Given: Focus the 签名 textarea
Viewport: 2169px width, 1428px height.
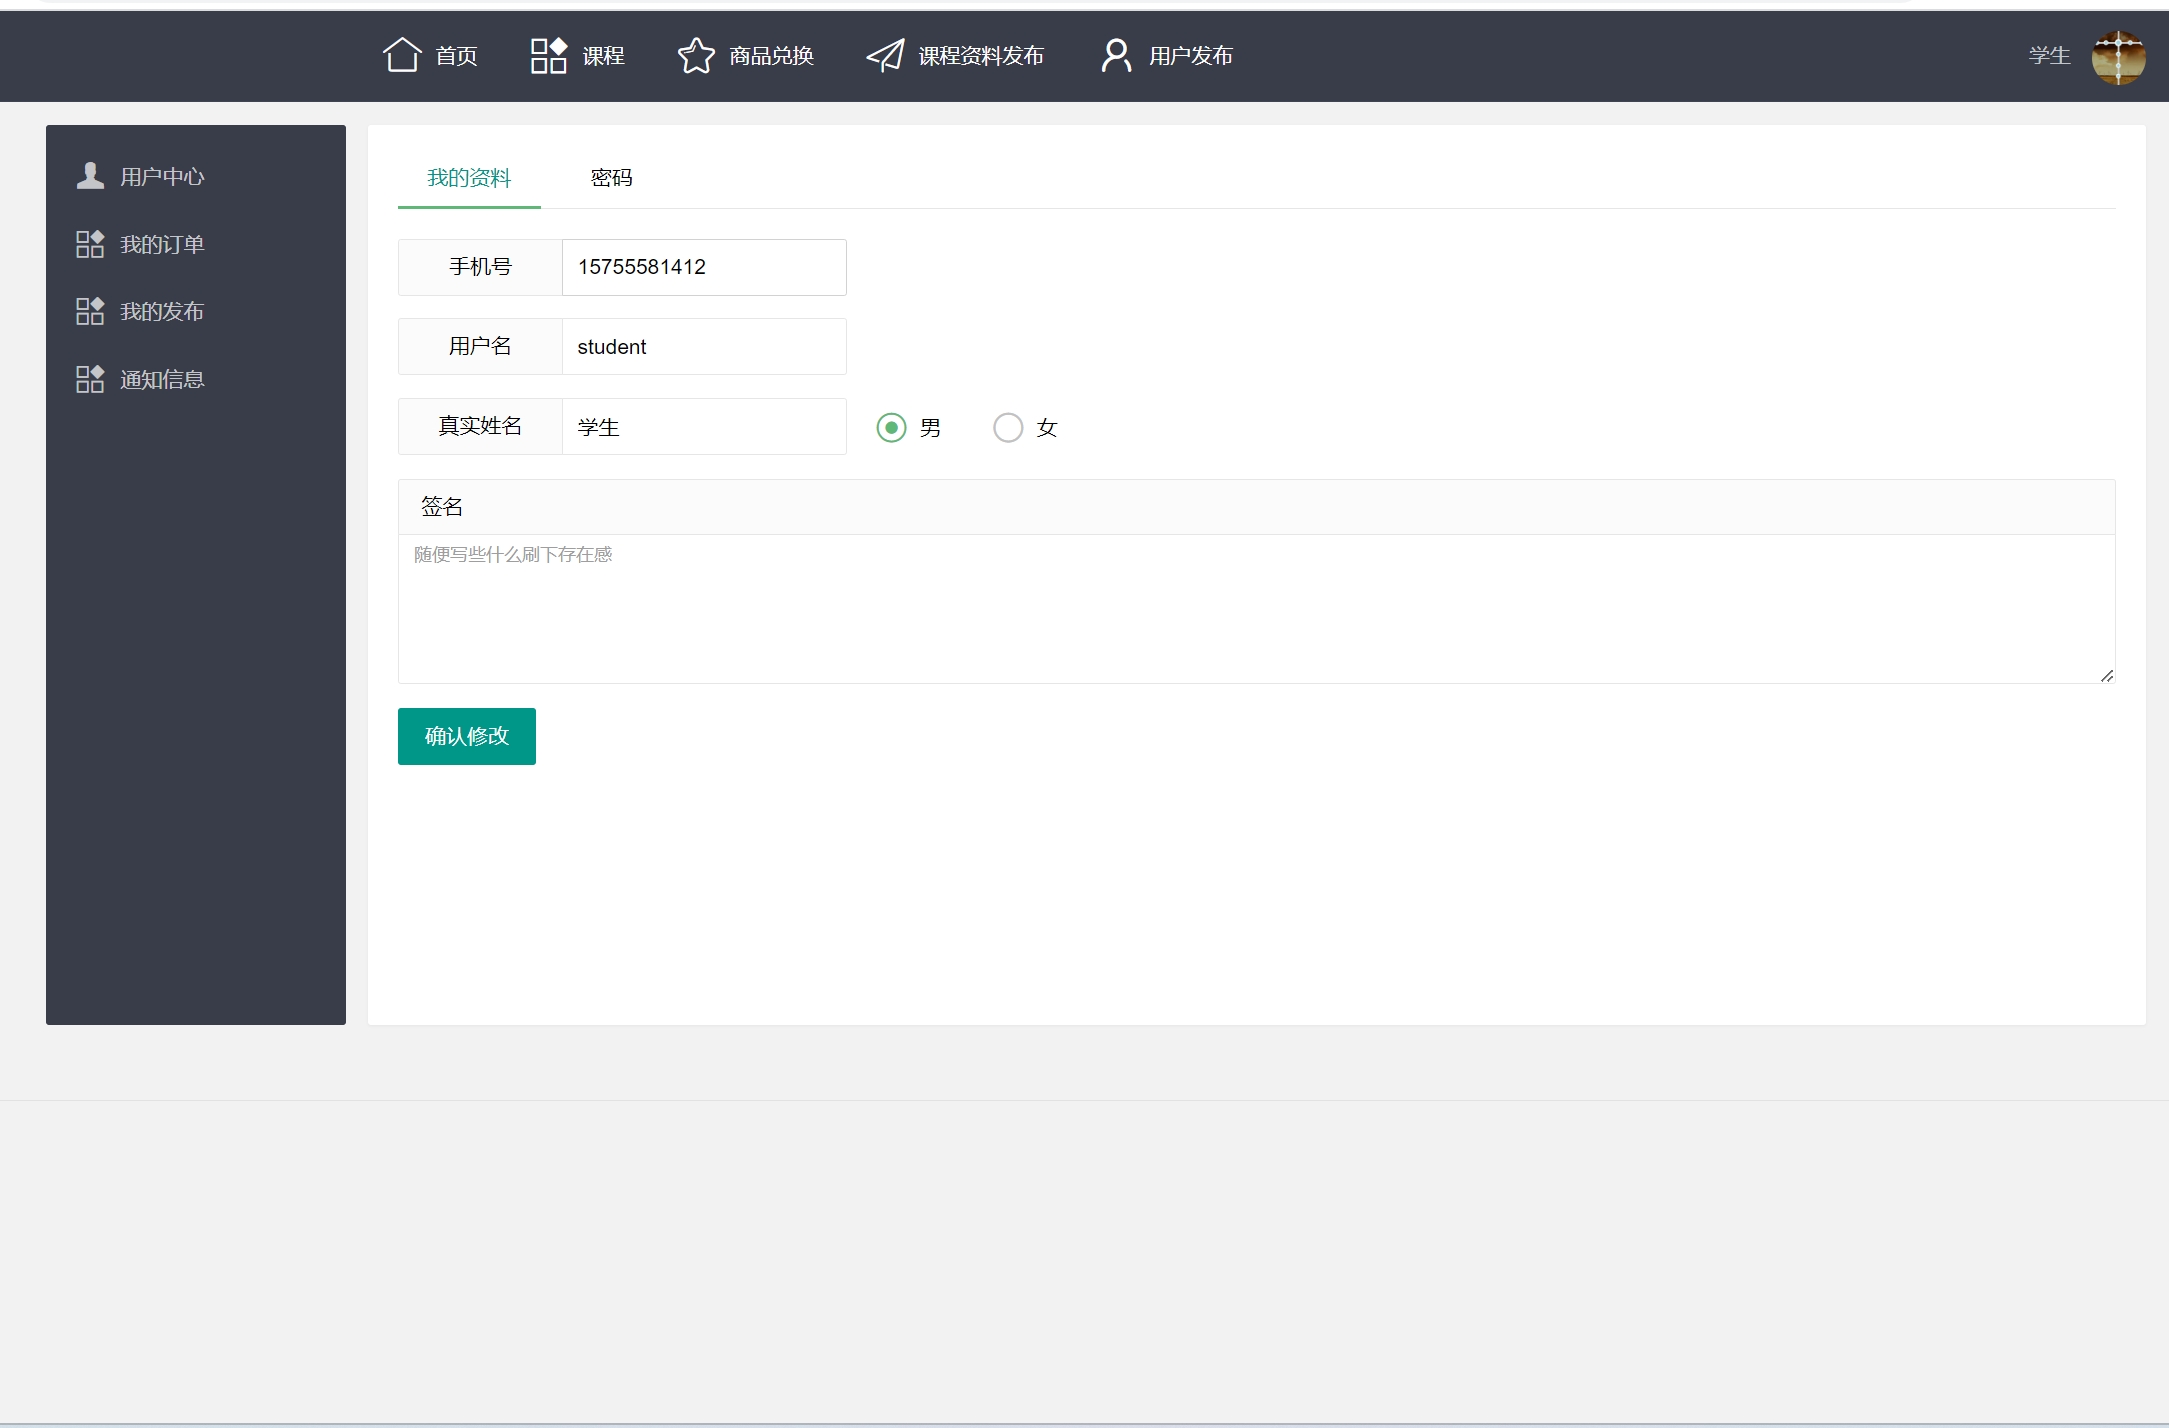Looking at the screenshot, I should click(1256, 608).
